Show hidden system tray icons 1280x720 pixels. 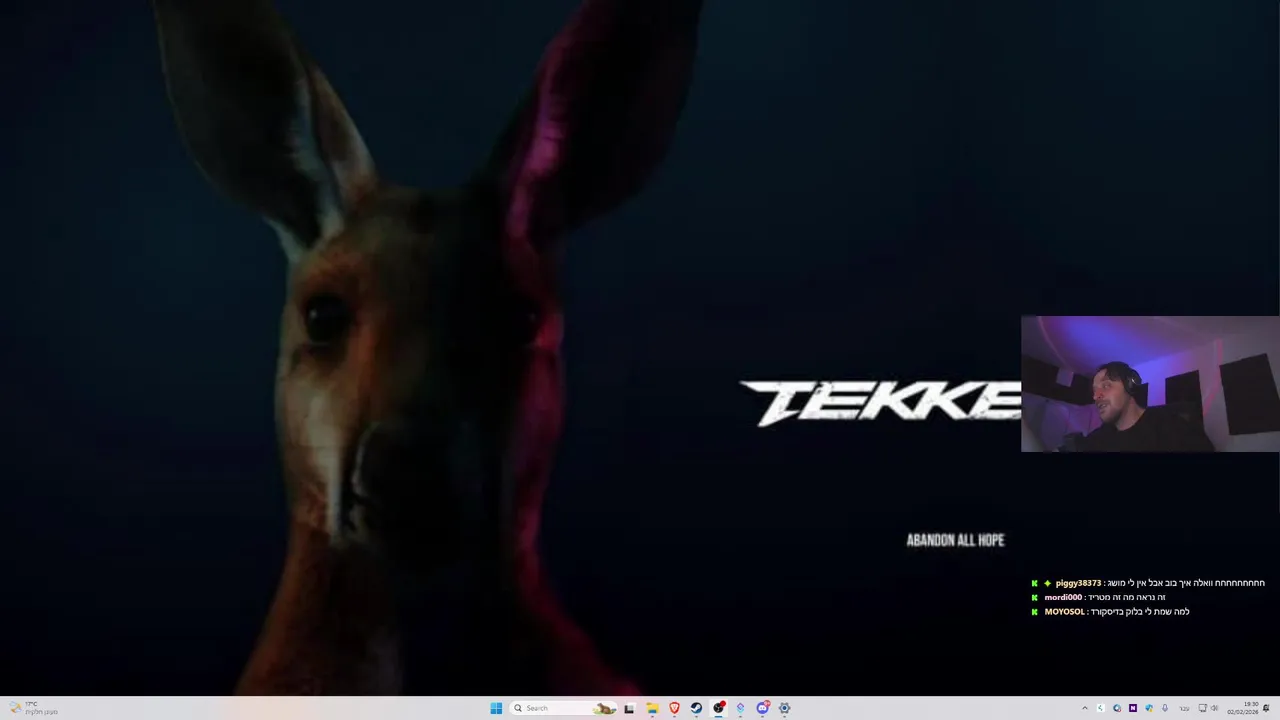point(1085,708)
